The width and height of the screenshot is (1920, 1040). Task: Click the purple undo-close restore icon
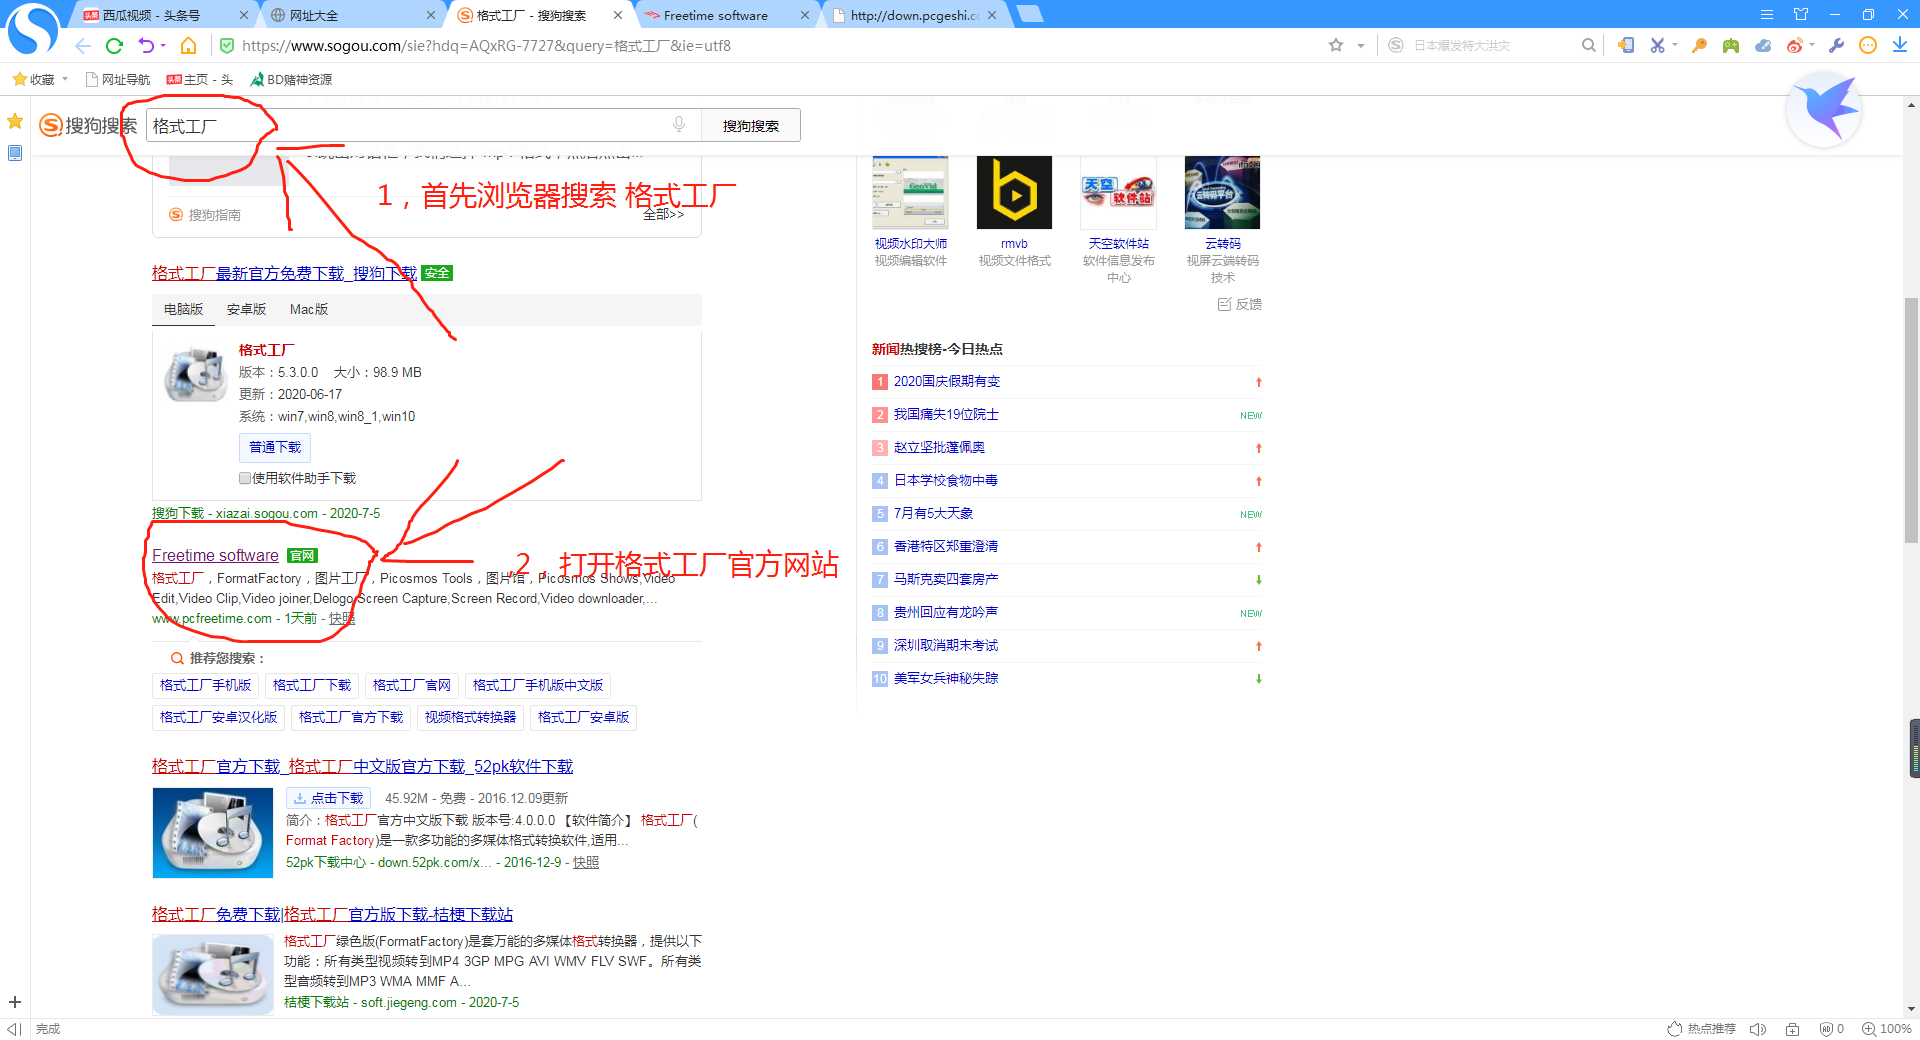tap(146, 46)
